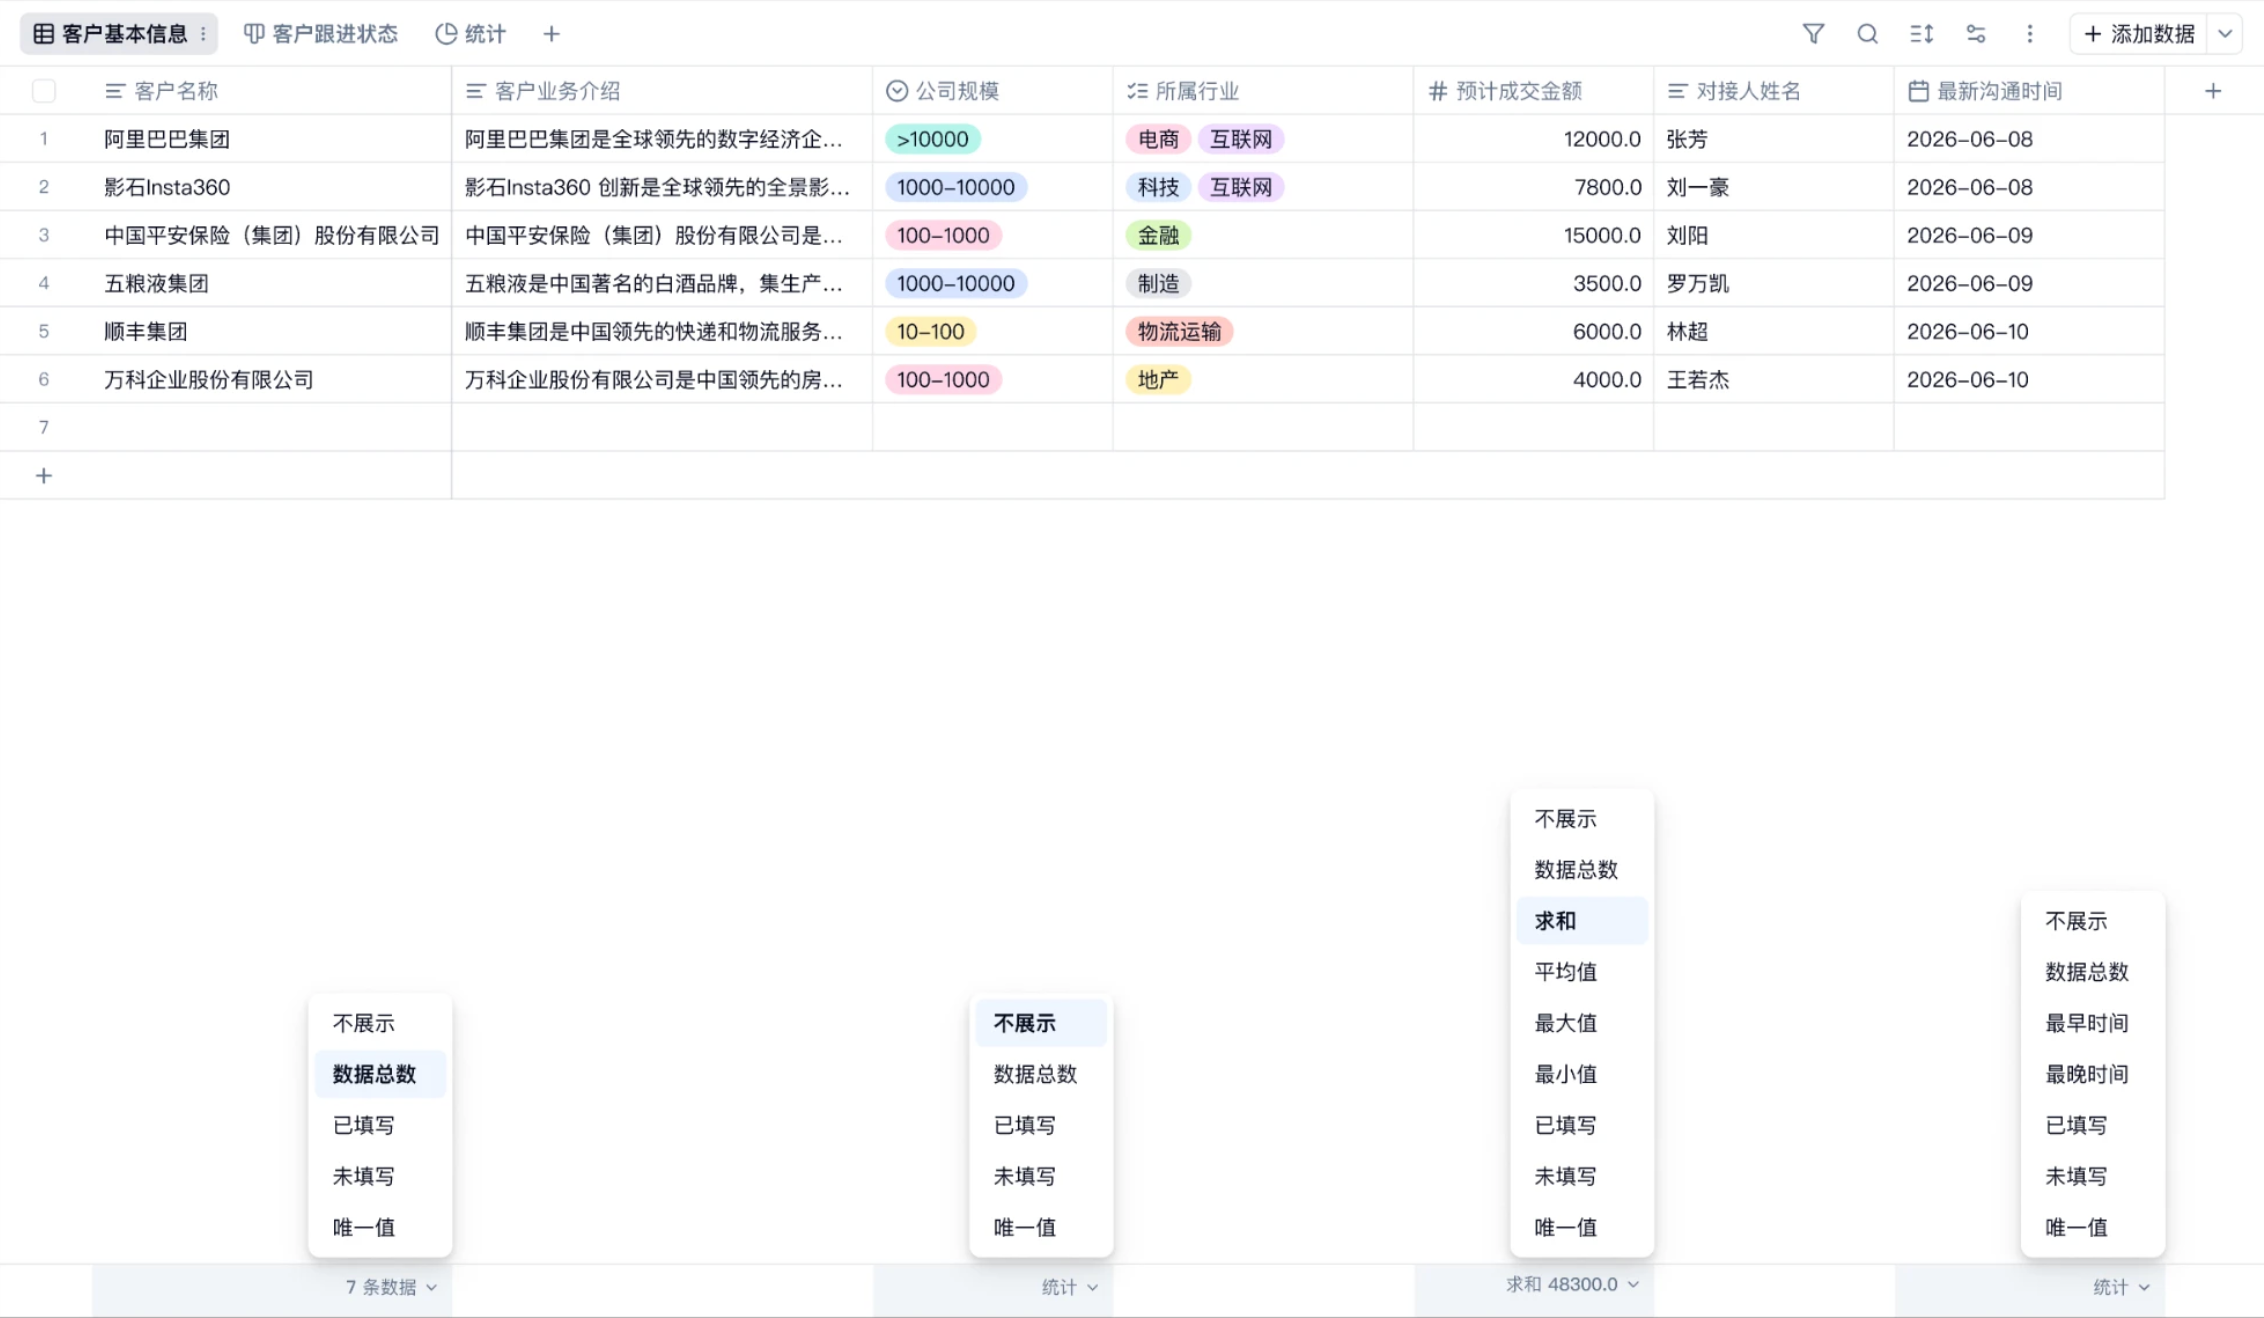The height and width of the screenshot is (1318, 2264).
Task: Click the 公司规模 column header
Action: tap(993, 91)
